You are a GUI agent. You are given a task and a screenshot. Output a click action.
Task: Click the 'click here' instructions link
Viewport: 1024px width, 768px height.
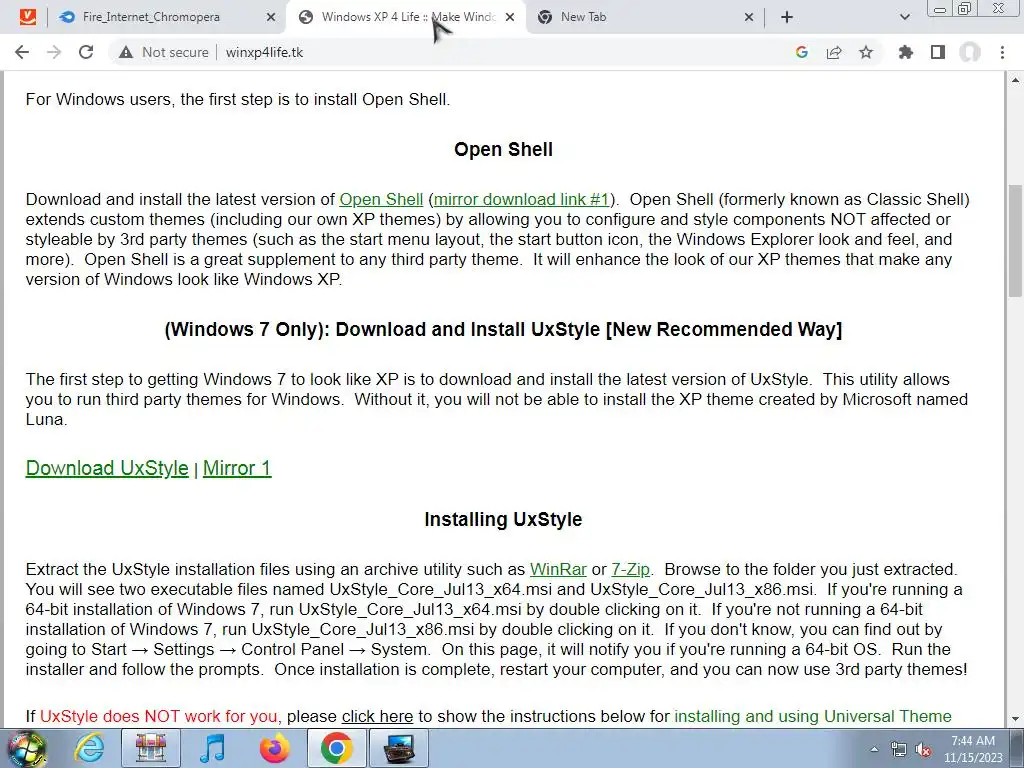coord(377,716)
